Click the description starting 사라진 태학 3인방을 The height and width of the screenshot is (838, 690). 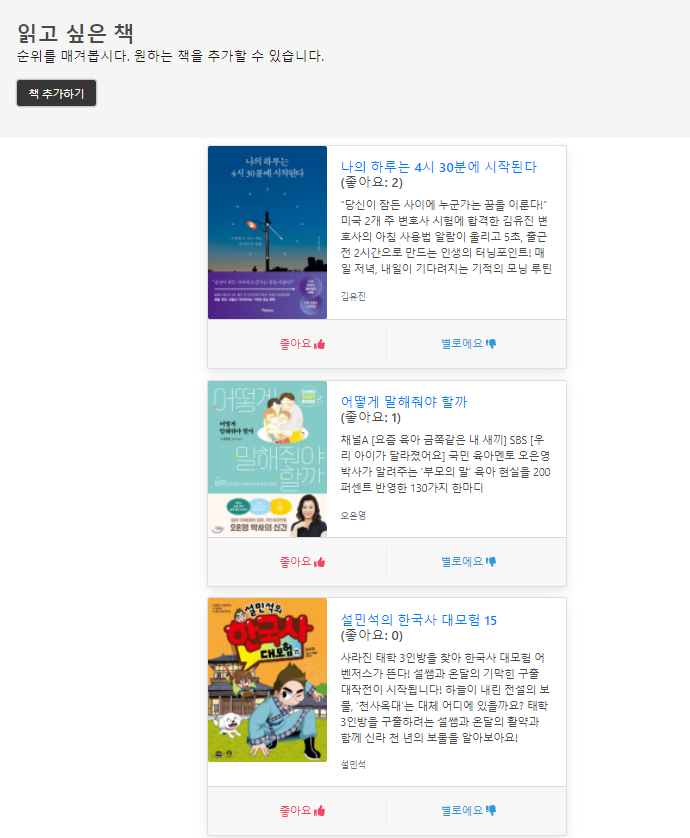coord(446,697)
